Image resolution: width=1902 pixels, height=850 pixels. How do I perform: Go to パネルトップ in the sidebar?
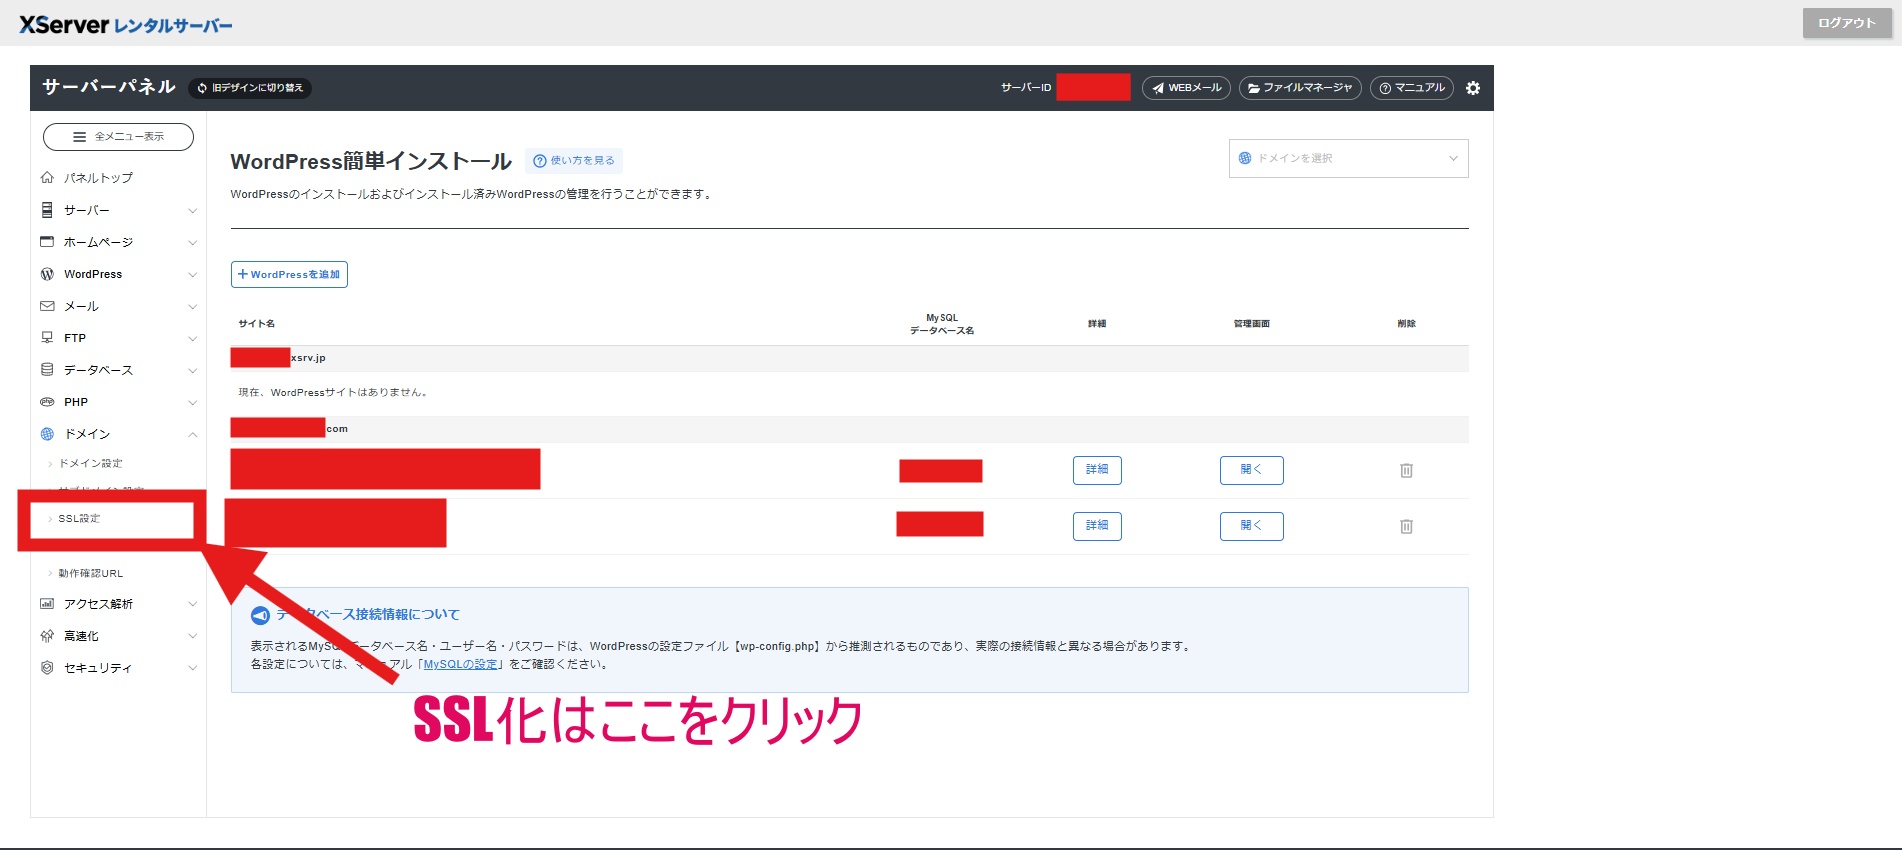pyautogui.click(x=98, y=178)
